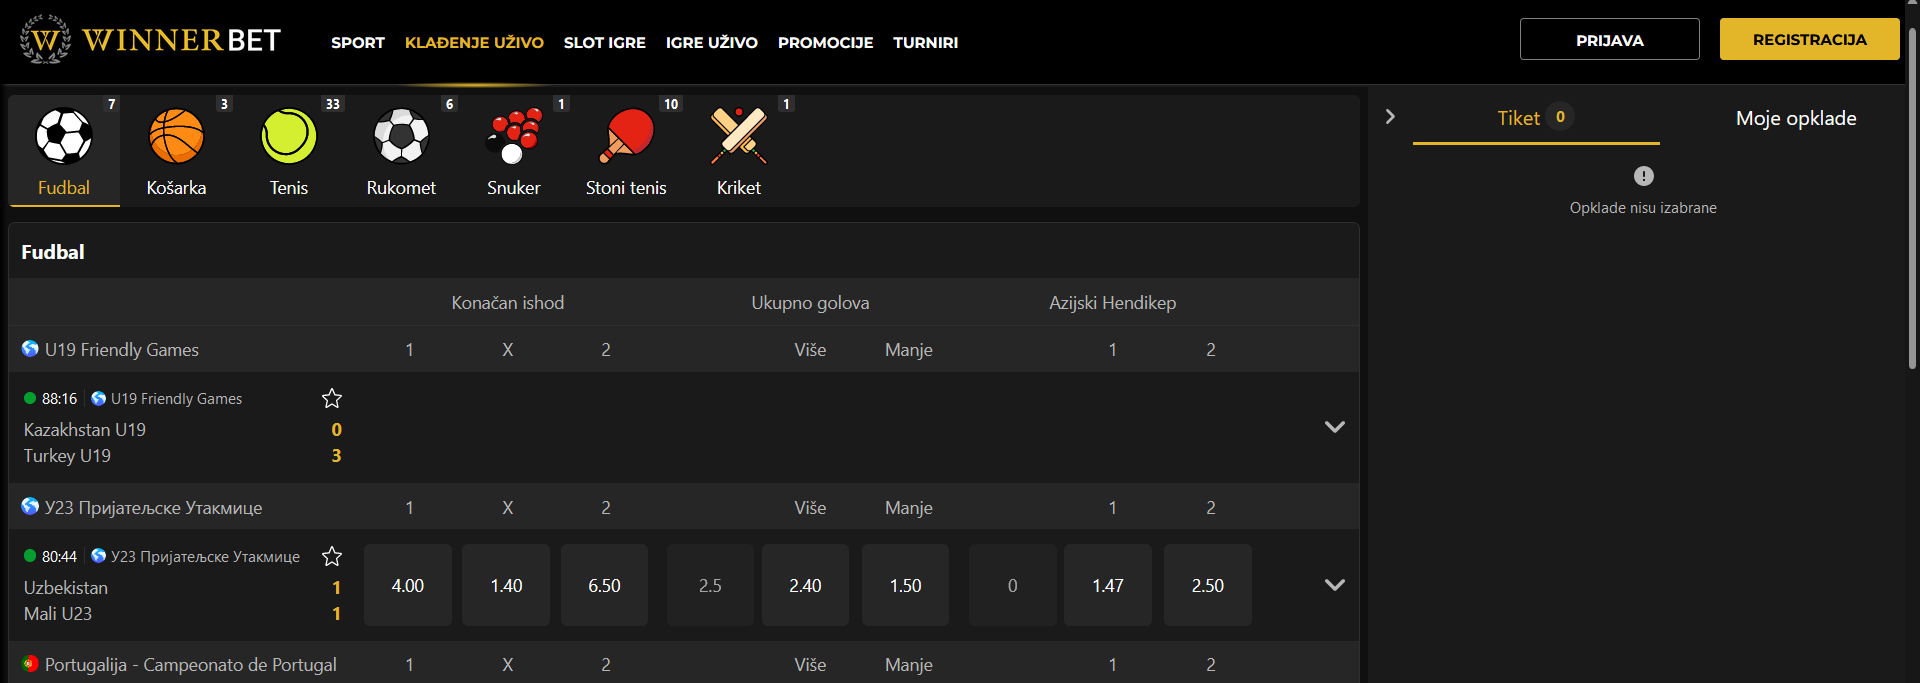The width and height of the screenshot is (1920, 683).
Task: Open the SLOT IGRE menu
Action: [x=604, y=43]
